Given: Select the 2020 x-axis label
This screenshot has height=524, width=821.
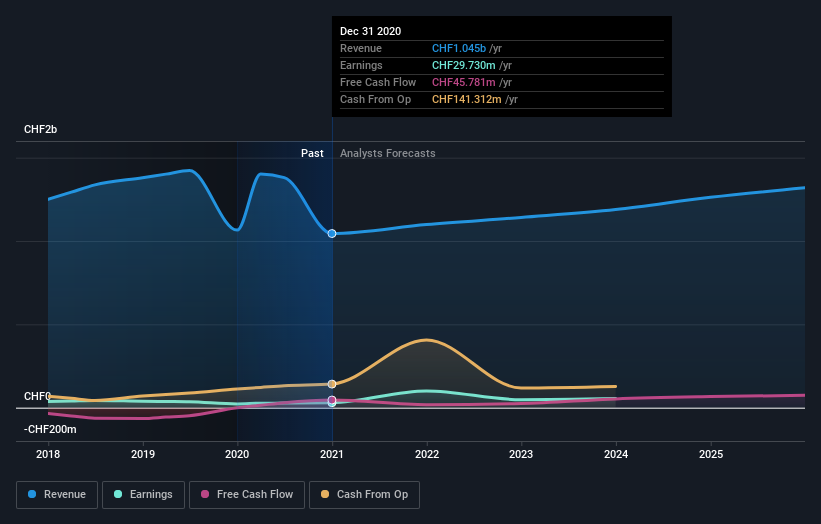Looking at the screenshot, I should 237,454.
